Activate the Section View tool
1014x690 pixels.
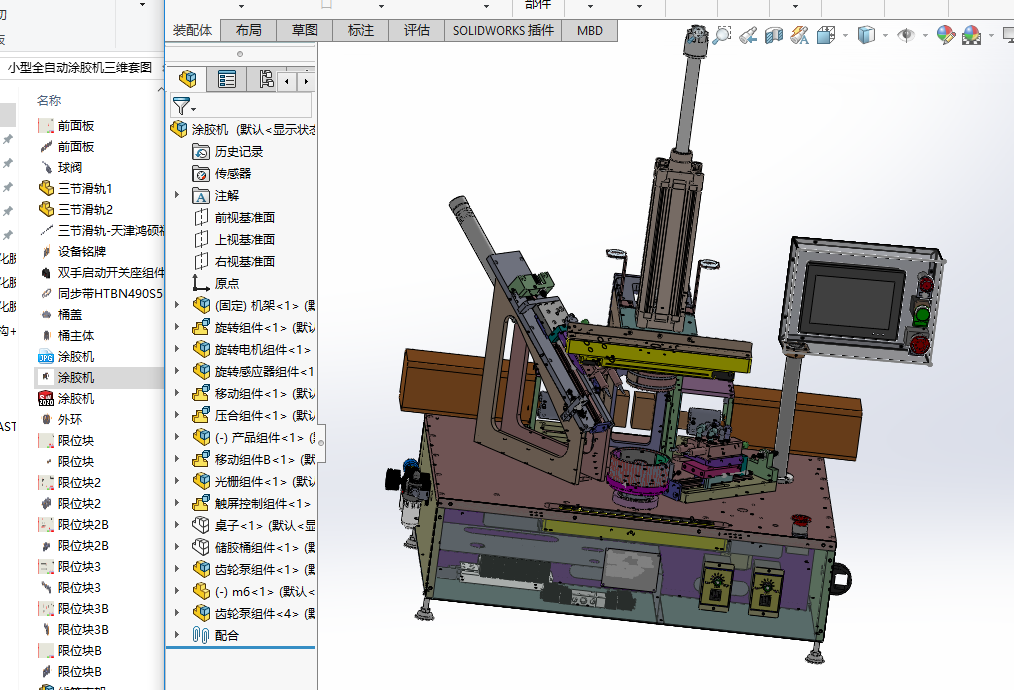coord(773,35)
